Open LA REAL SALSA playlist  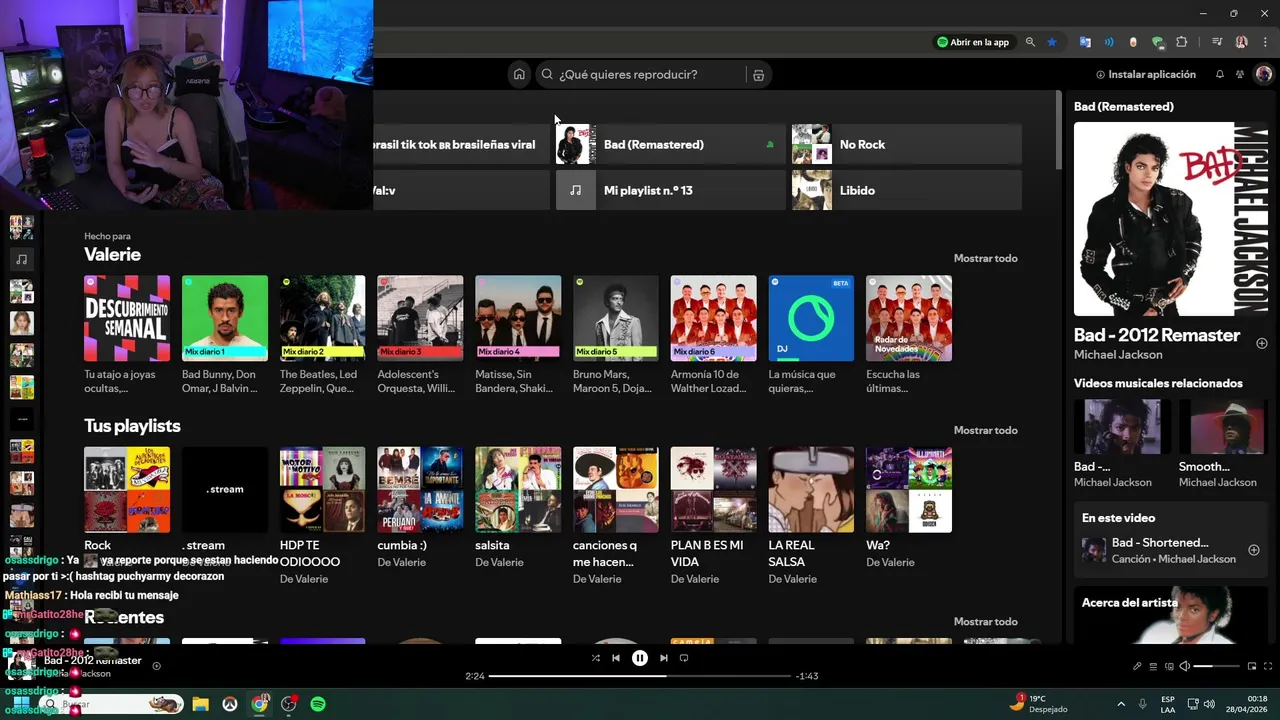point(811,489)
